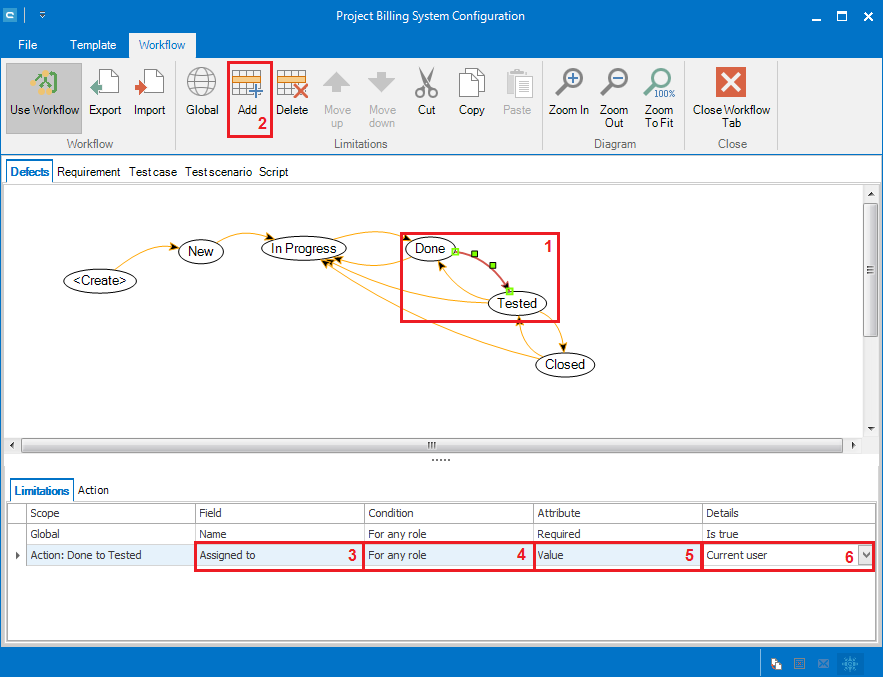The width and height of the screenshot is (883, 677).
Task: Open the File menu
Action: click(x=28, y=45)
